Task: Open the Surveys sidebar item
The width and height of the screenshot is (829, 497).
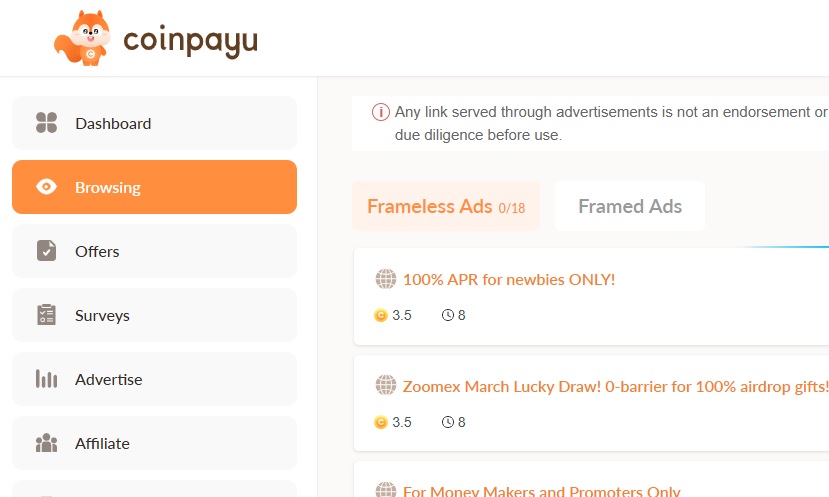Action: (154, 315)
